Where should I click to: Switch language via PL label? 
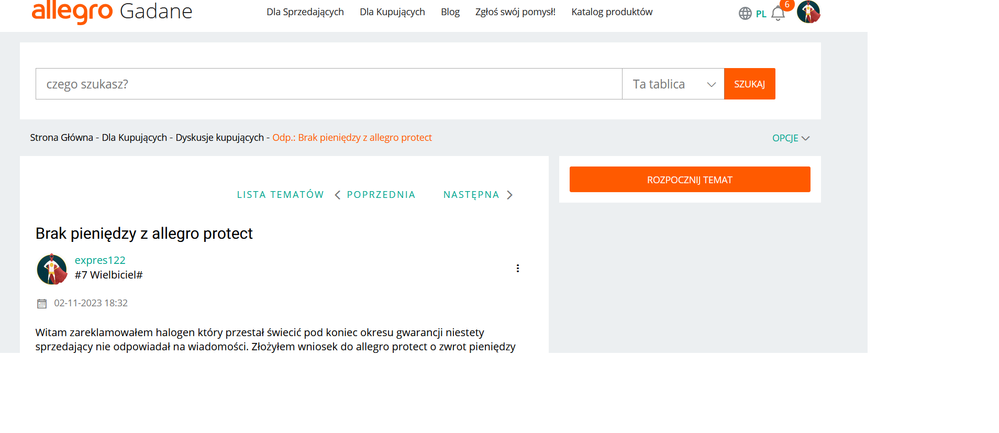(x=761, y=14)
